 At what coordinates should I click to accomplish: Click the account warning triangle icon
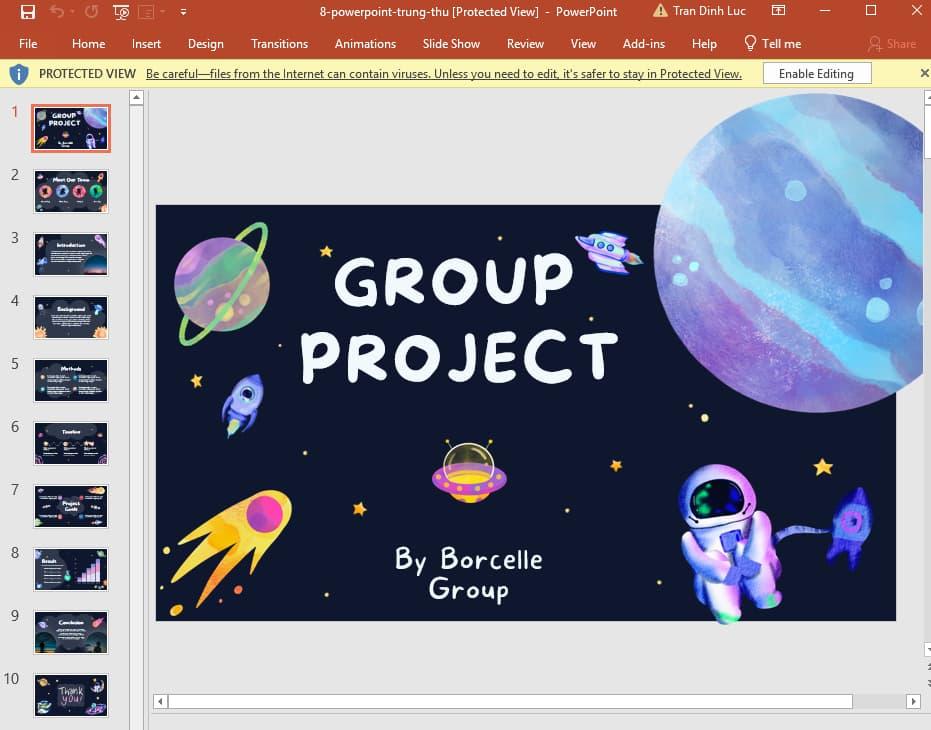click(x=660, y=11)
